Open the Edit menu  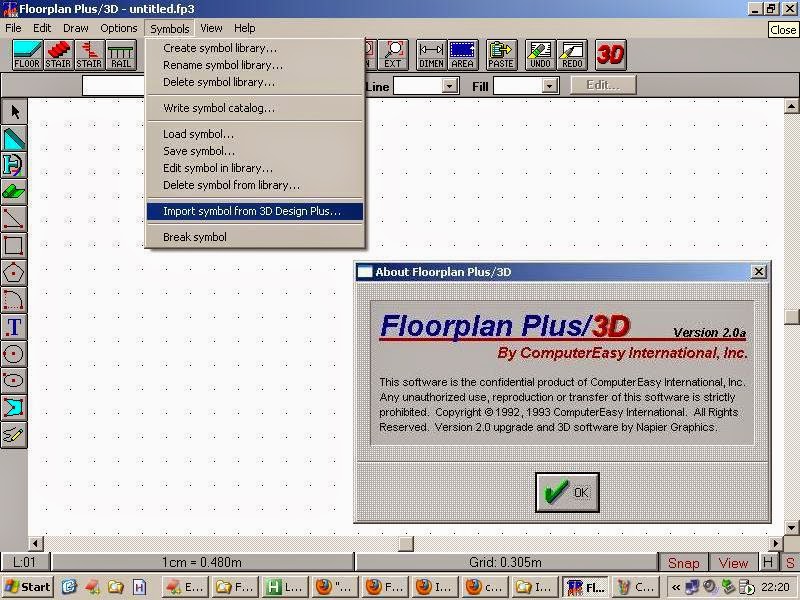42,28
